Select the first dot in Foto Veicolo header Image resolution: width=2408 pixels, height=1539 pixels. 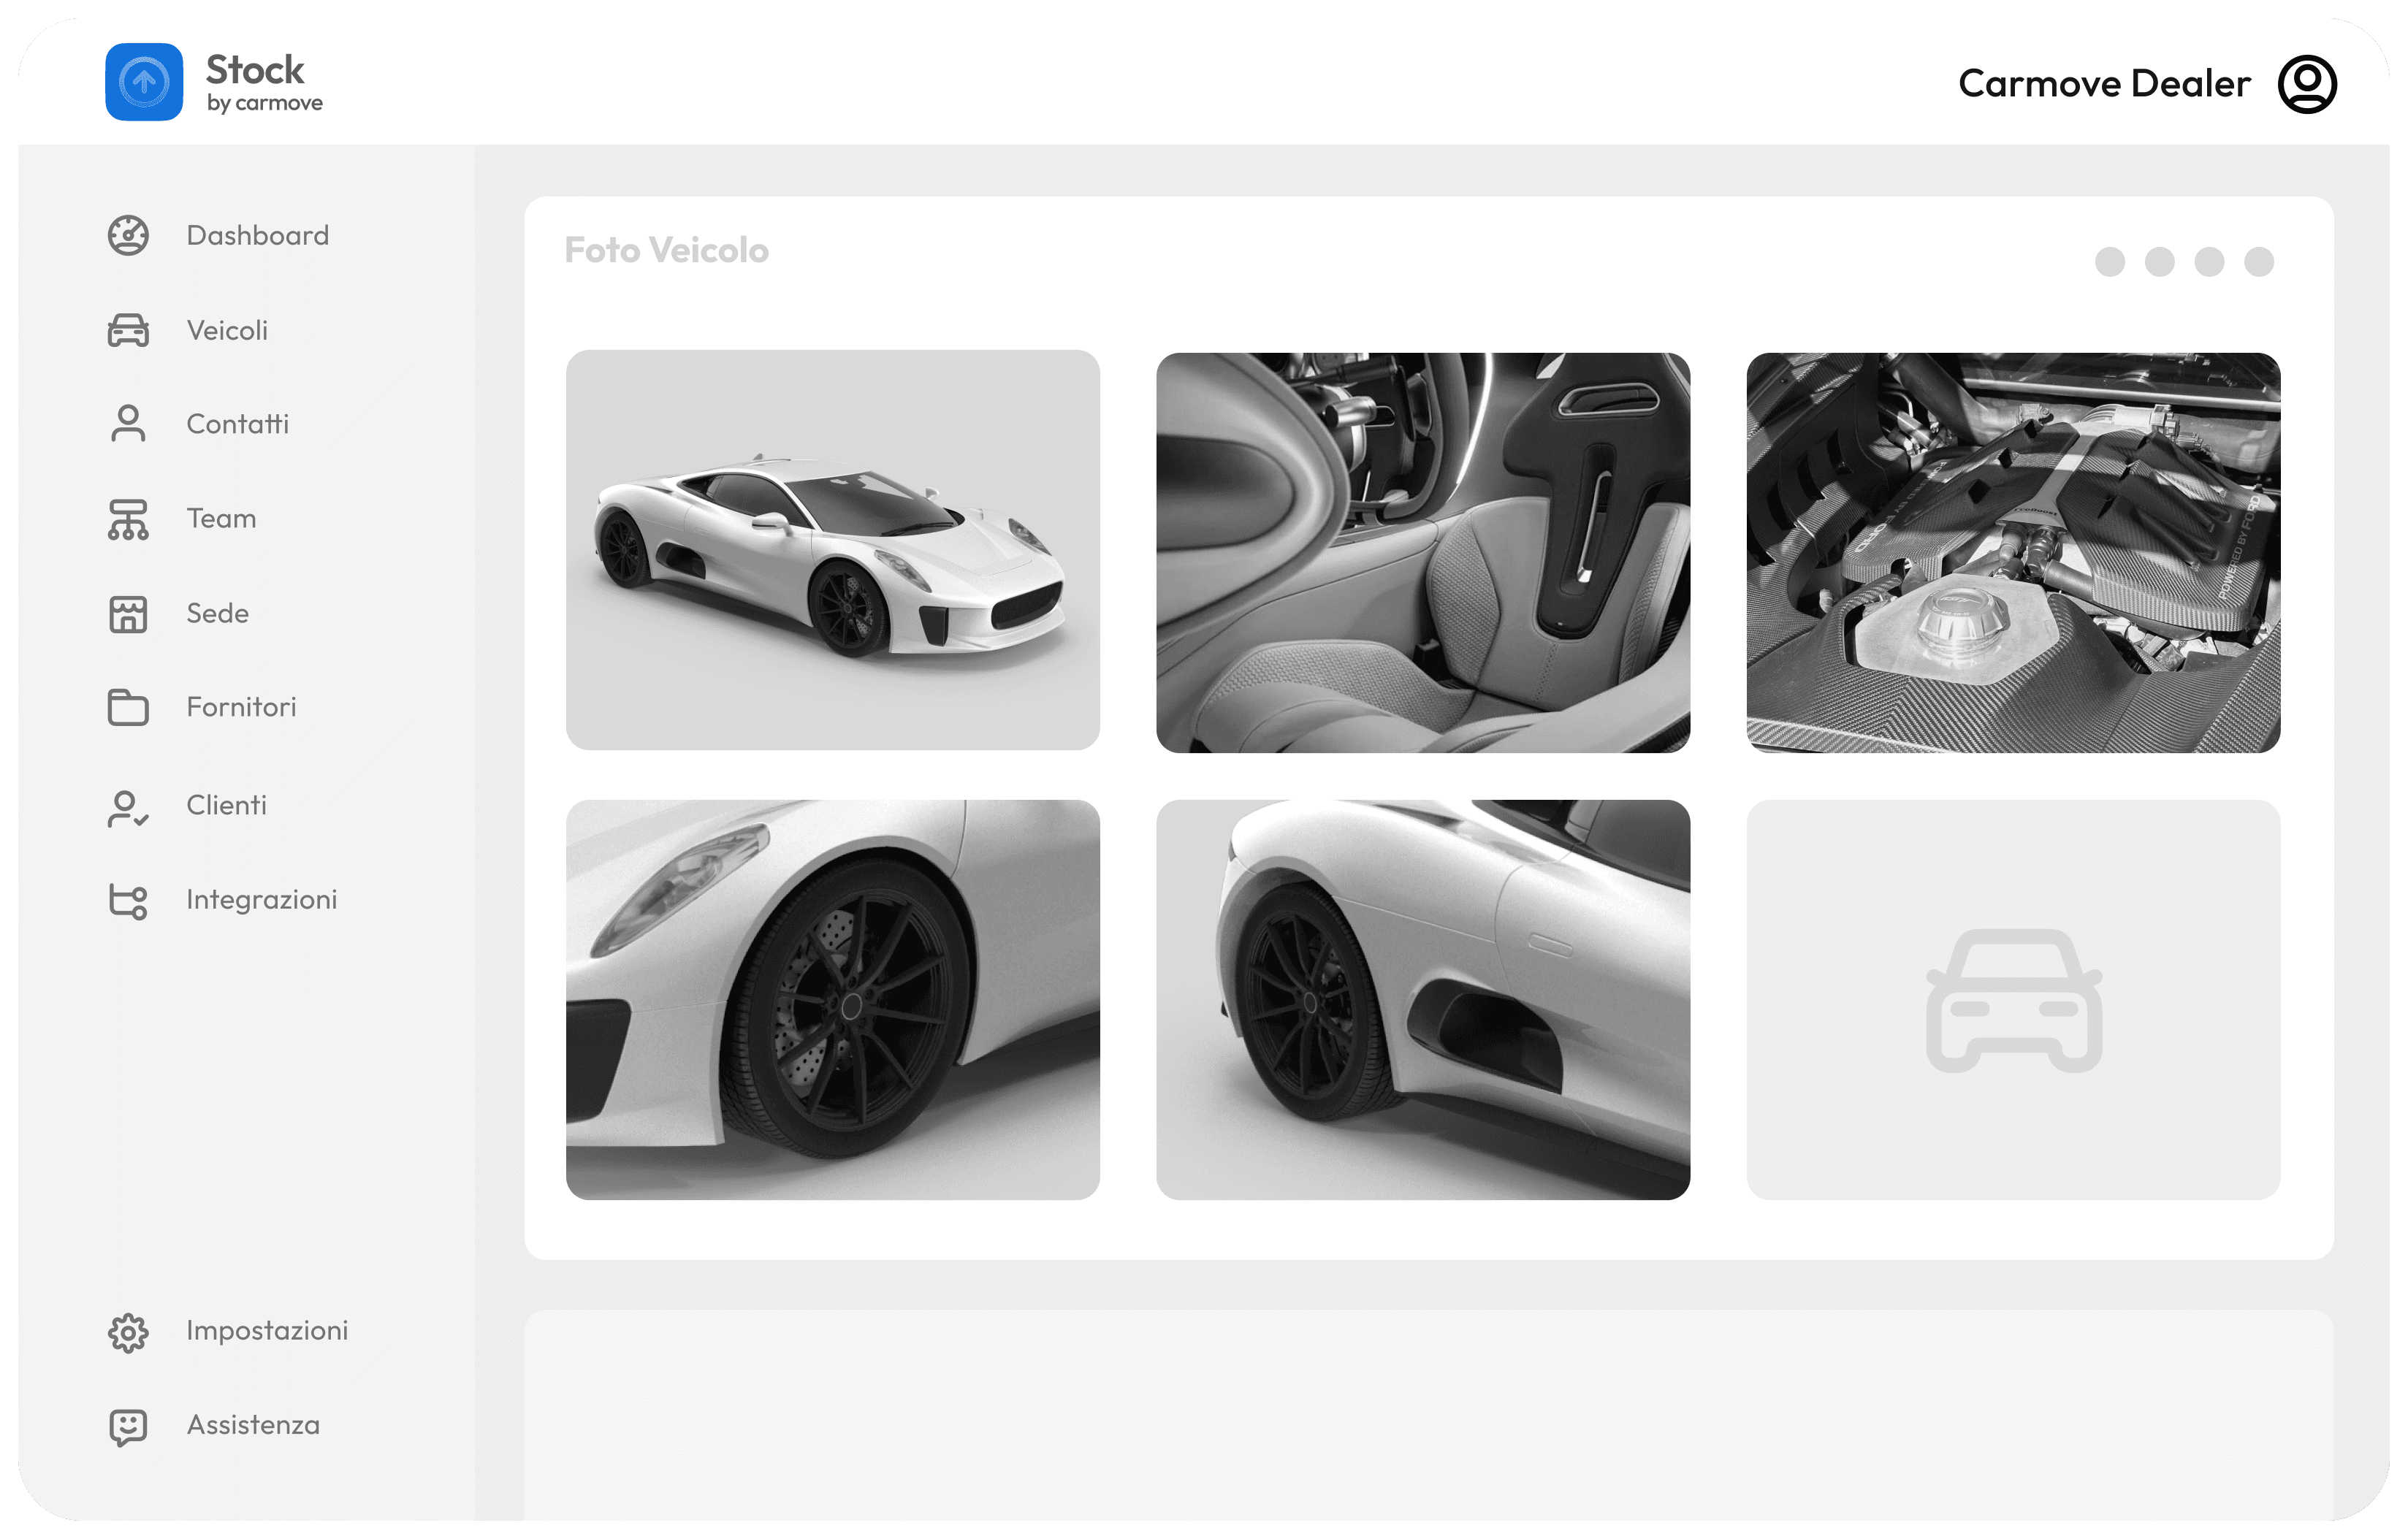click(x=2110, y=262)
